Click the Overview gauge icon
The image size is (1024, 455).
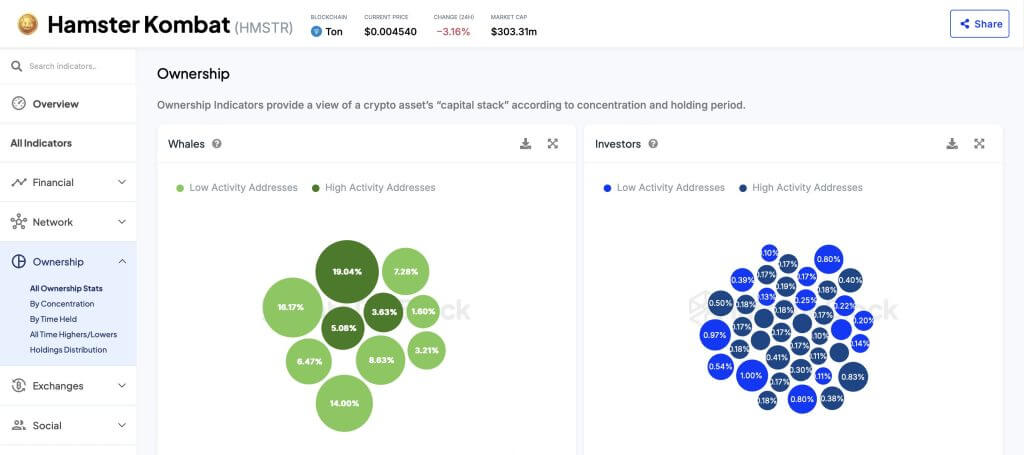pyautogui.click(x=18, y=104)
